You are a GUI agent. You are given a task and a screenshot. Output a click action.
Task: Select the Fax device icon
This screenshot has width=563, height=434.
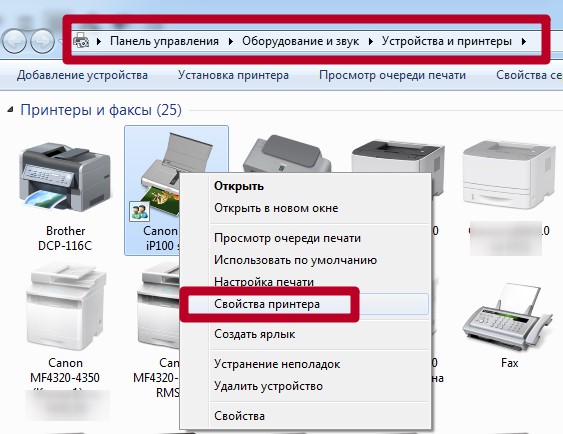click(x=509, y=316)
